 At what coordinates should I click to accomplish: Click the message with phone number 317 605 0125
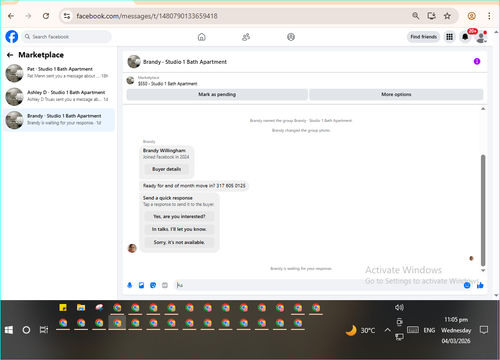click(x=194, y=186)
